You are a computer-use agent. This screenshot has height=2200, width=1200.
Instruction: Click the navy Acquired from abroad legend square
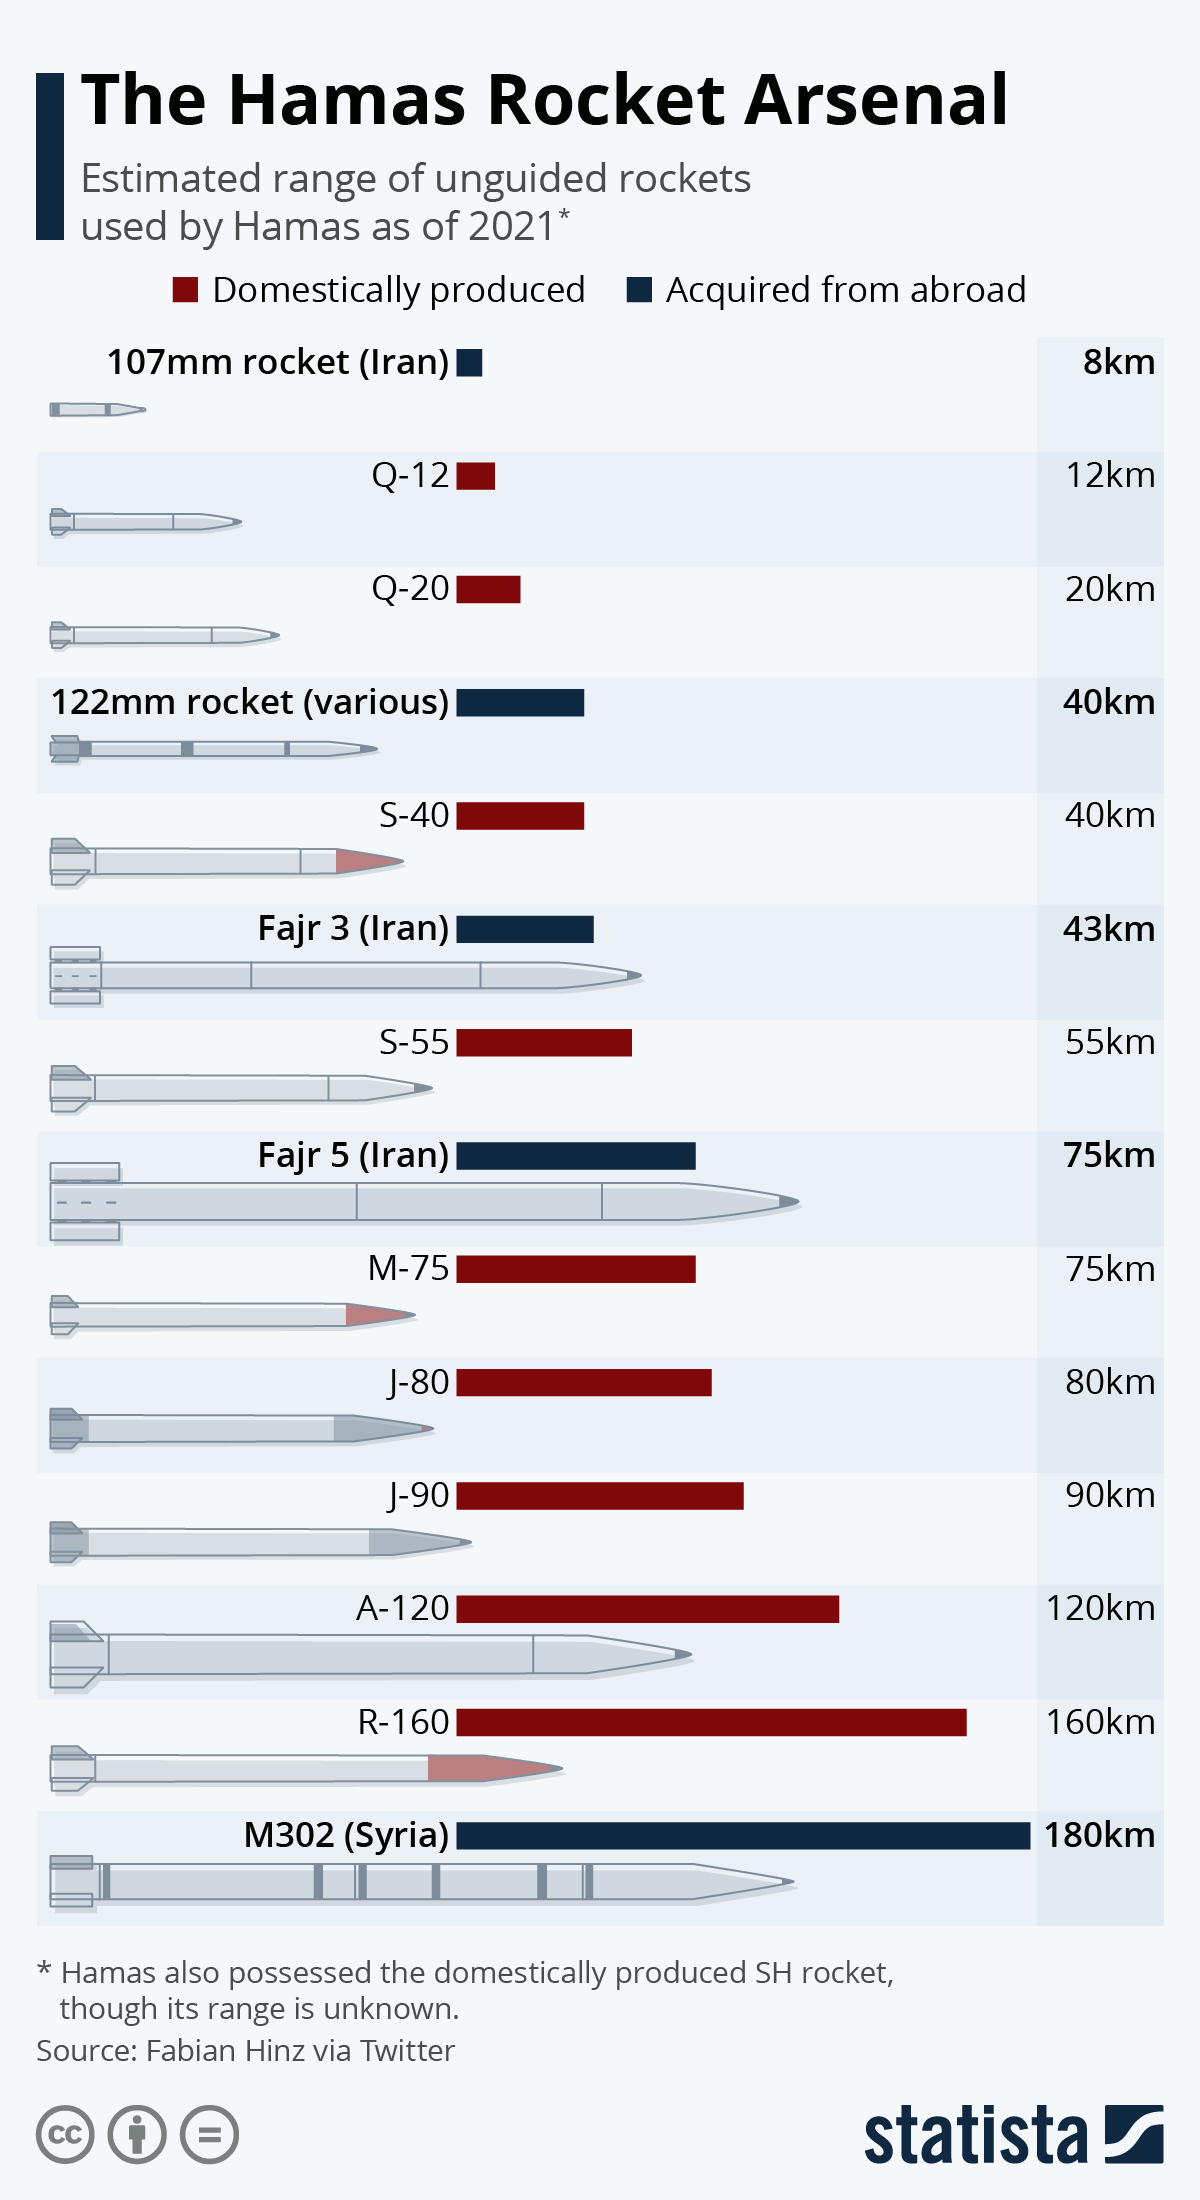tap(639, 290)
